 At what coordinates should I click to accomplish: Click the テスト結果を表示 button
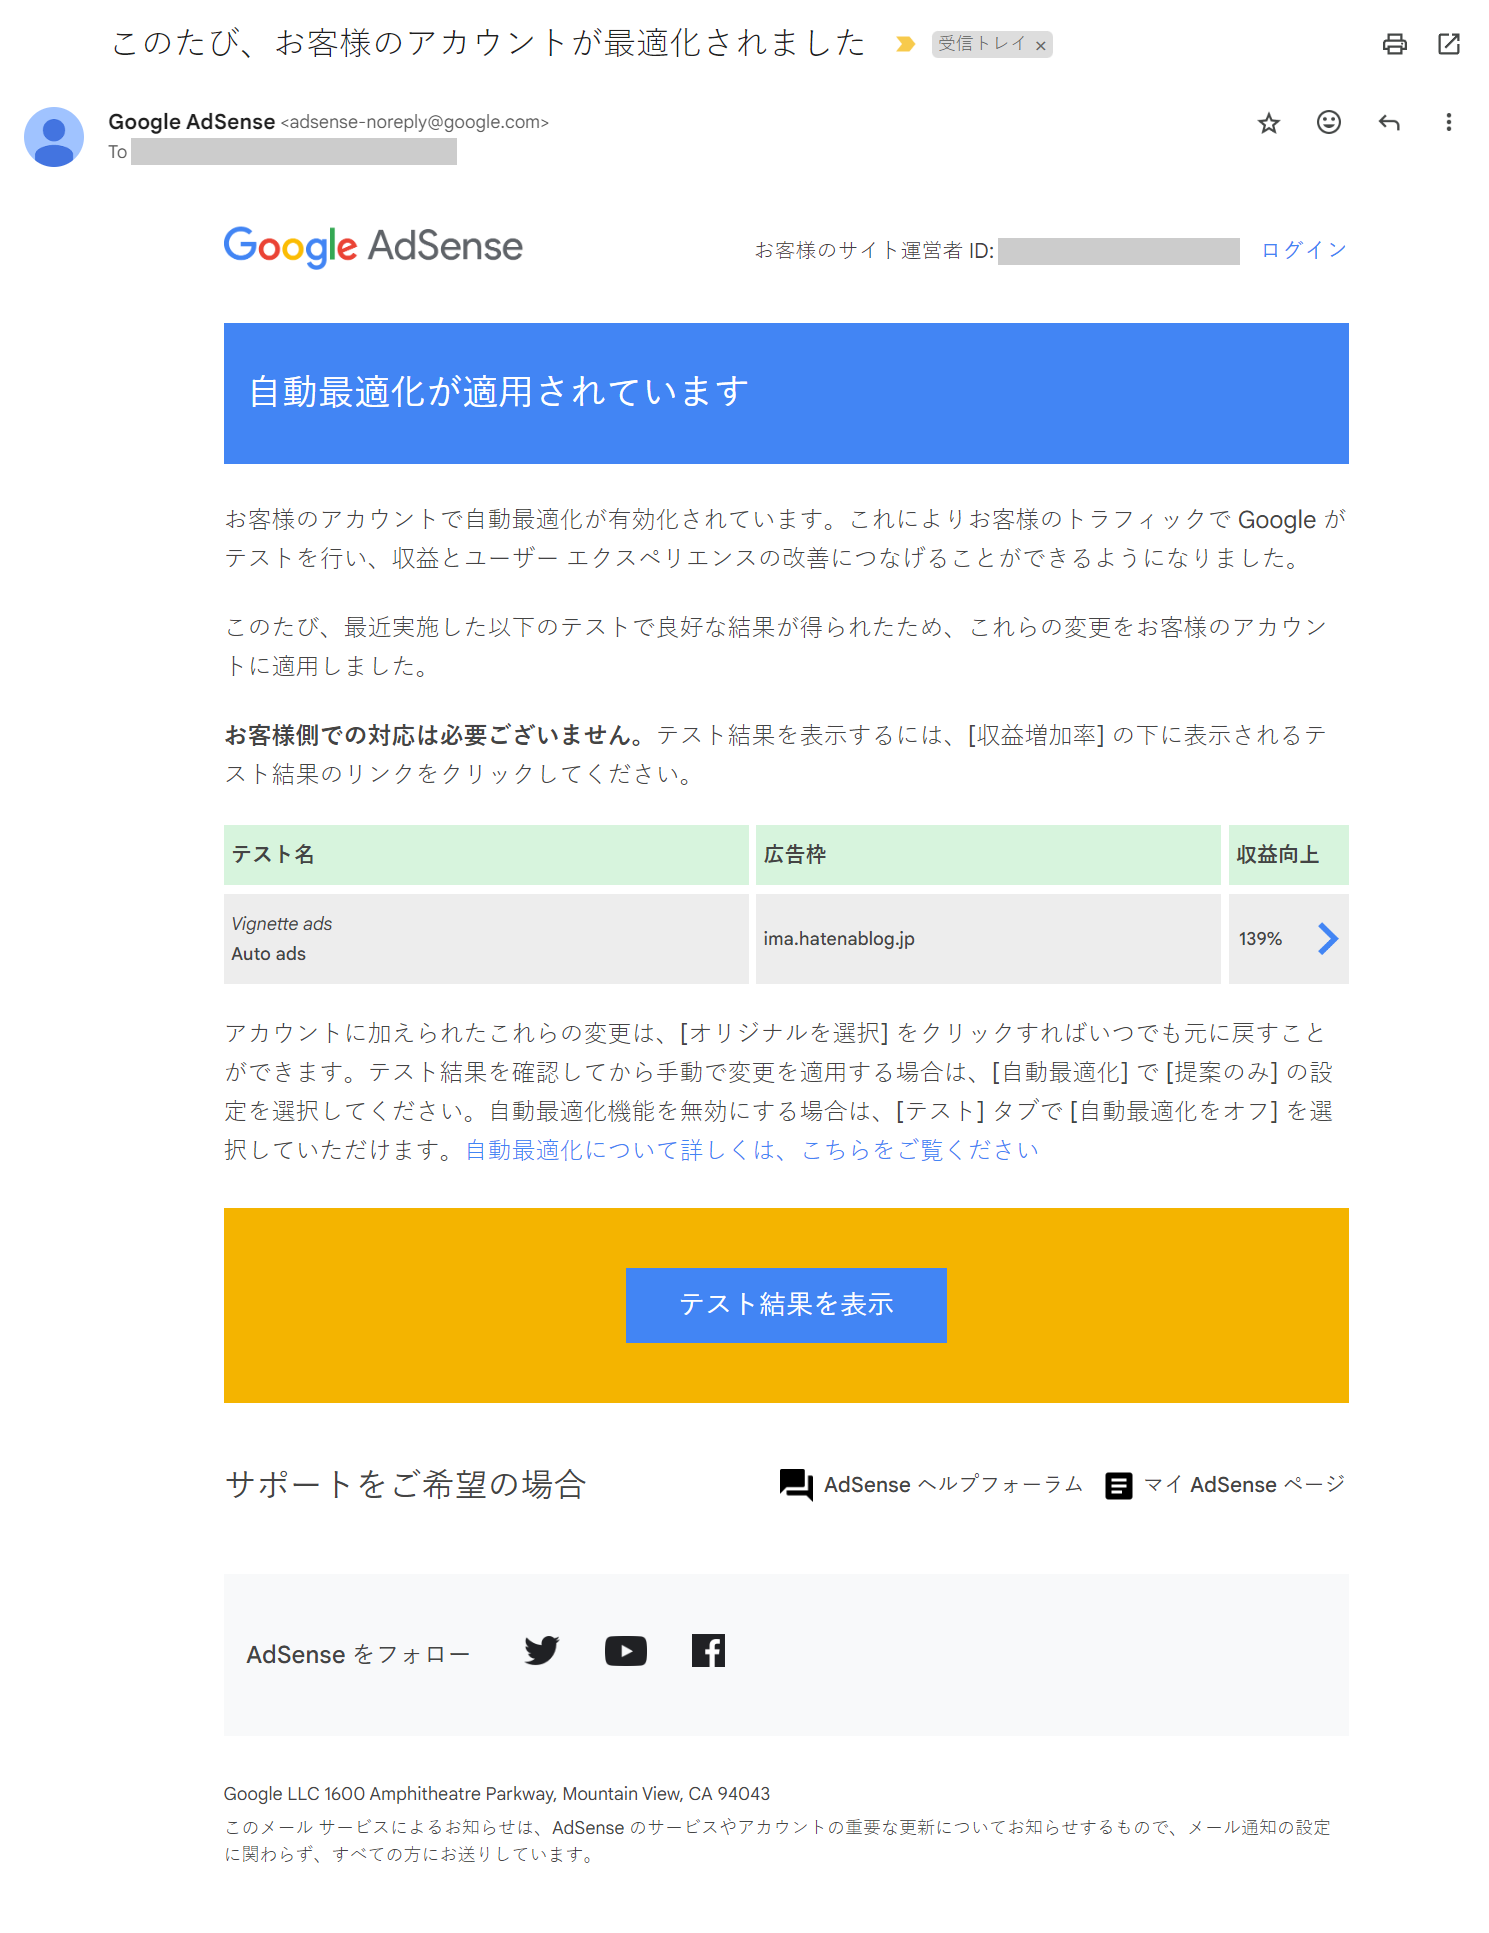[786, 1305]
